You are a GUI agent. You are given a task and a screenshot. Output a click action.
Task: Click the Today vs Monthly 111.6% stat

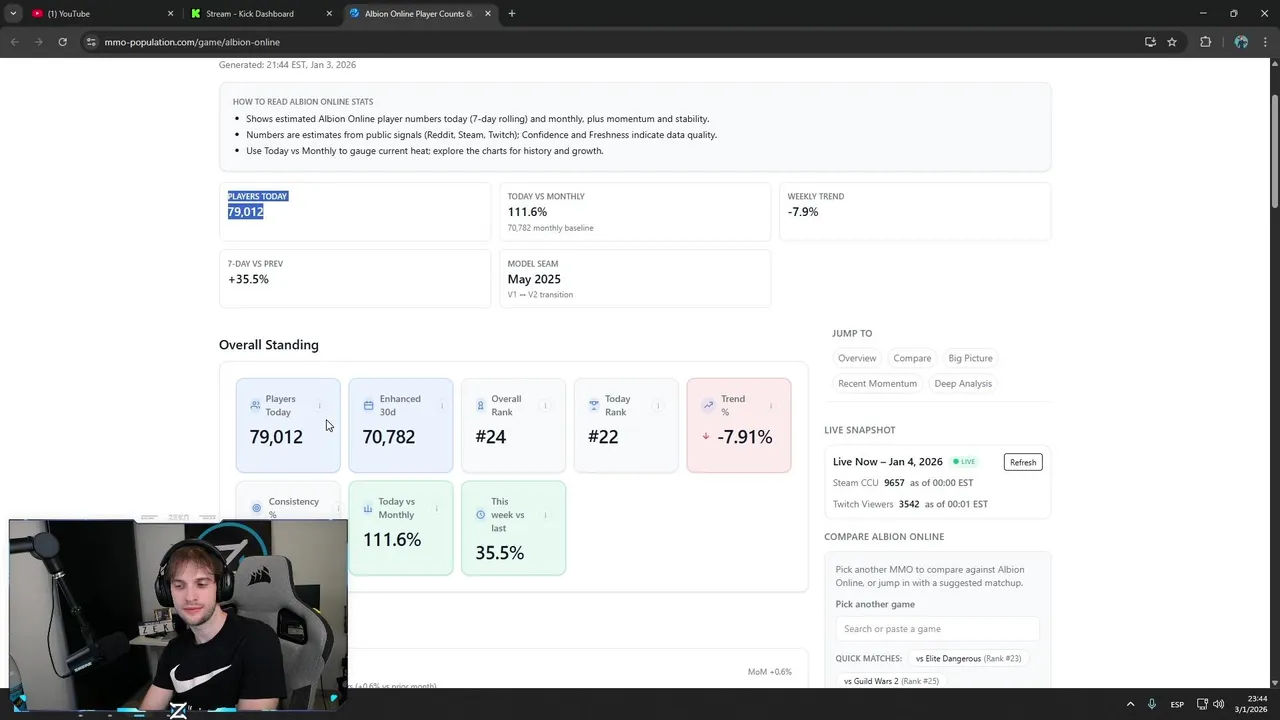(527, 212)
